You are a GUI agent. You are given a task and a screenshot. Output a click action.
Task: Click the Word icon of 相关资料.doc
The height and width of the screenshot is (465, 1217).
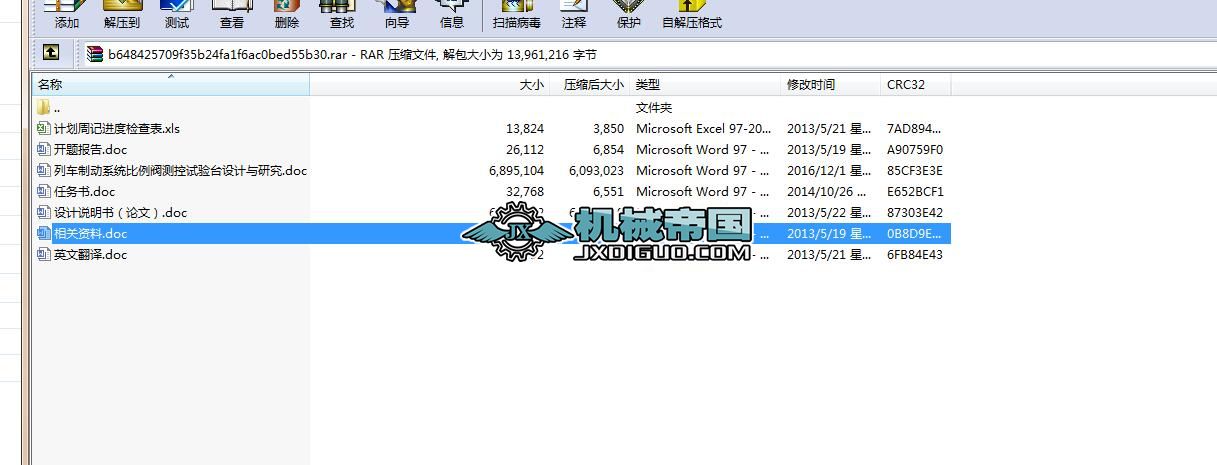click(x=43, y=233)
